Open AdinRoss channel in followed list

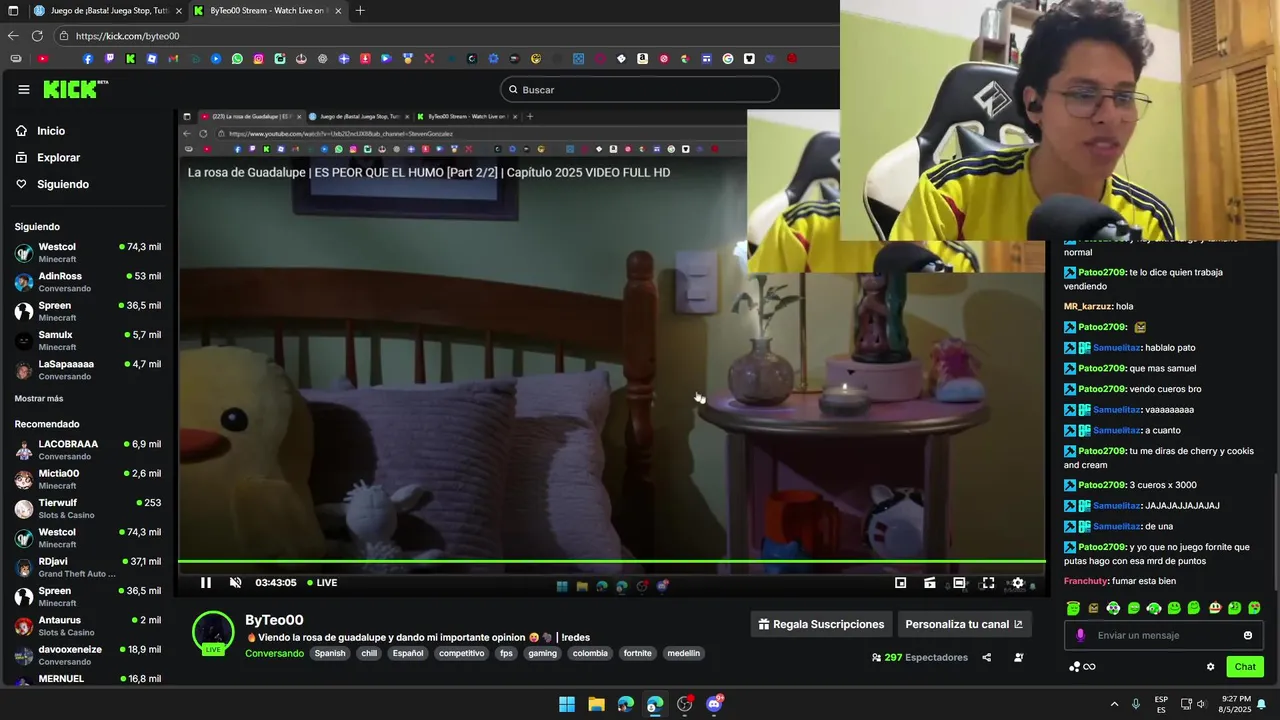tap(88, 282)
